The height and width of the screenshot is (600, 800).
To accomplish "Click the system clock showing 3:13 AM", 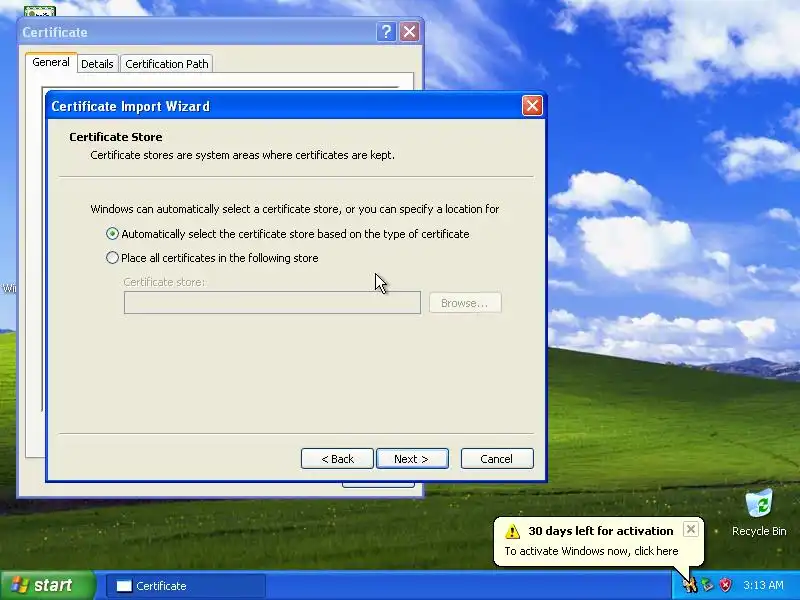I will click(763, 585).
